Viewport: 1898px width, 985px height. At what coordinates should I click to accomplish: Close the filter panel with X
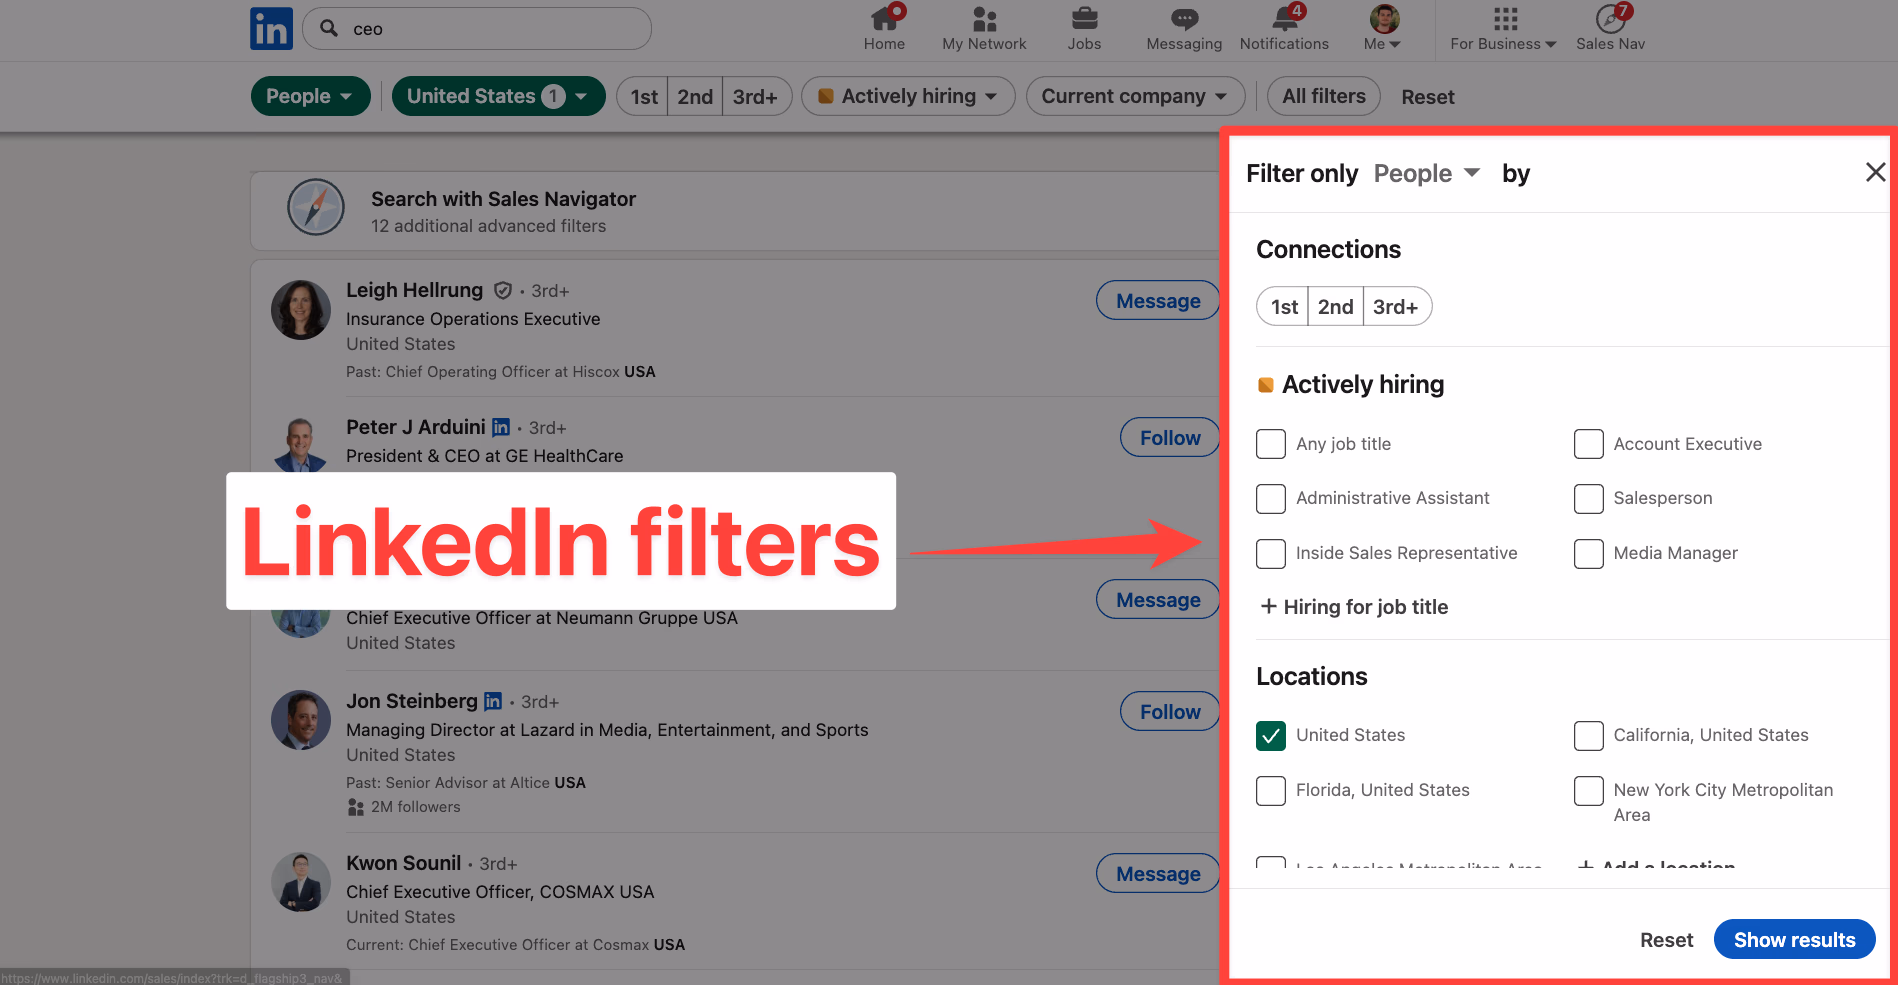coord(1875,172)
